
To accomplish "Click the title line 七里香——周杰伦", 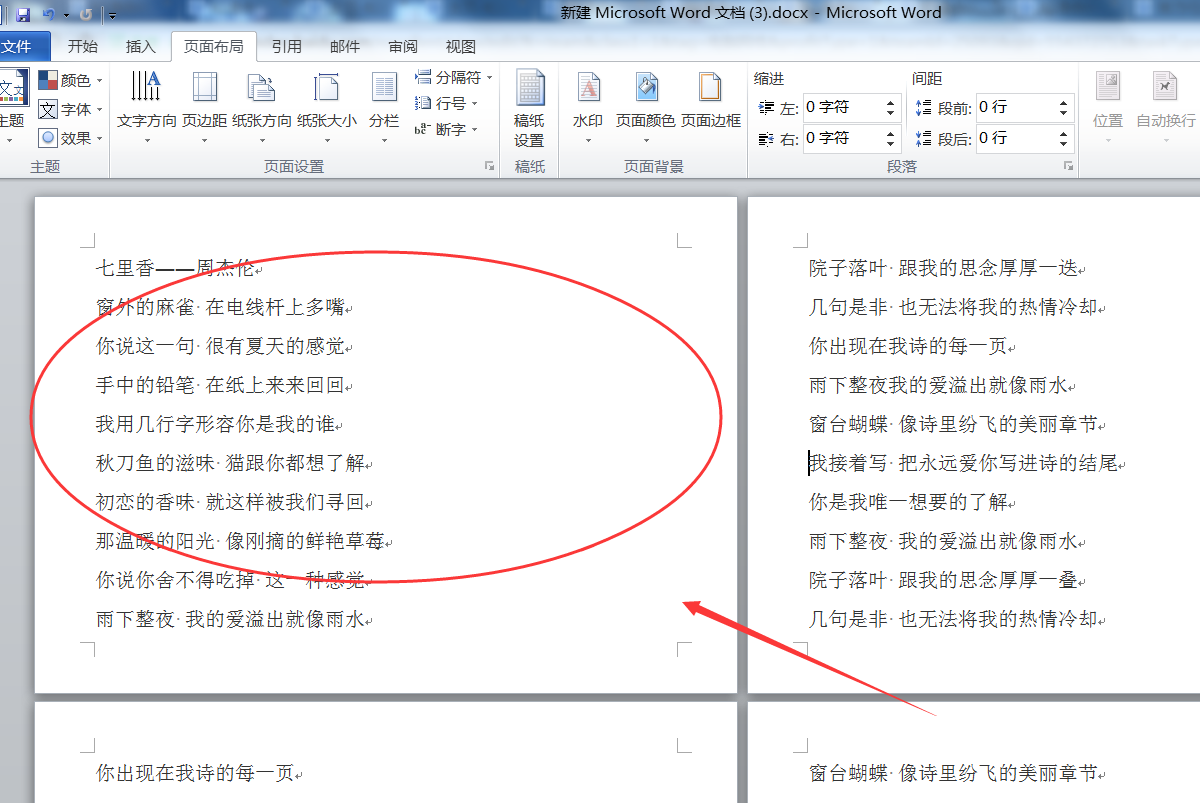I will 175,268.
